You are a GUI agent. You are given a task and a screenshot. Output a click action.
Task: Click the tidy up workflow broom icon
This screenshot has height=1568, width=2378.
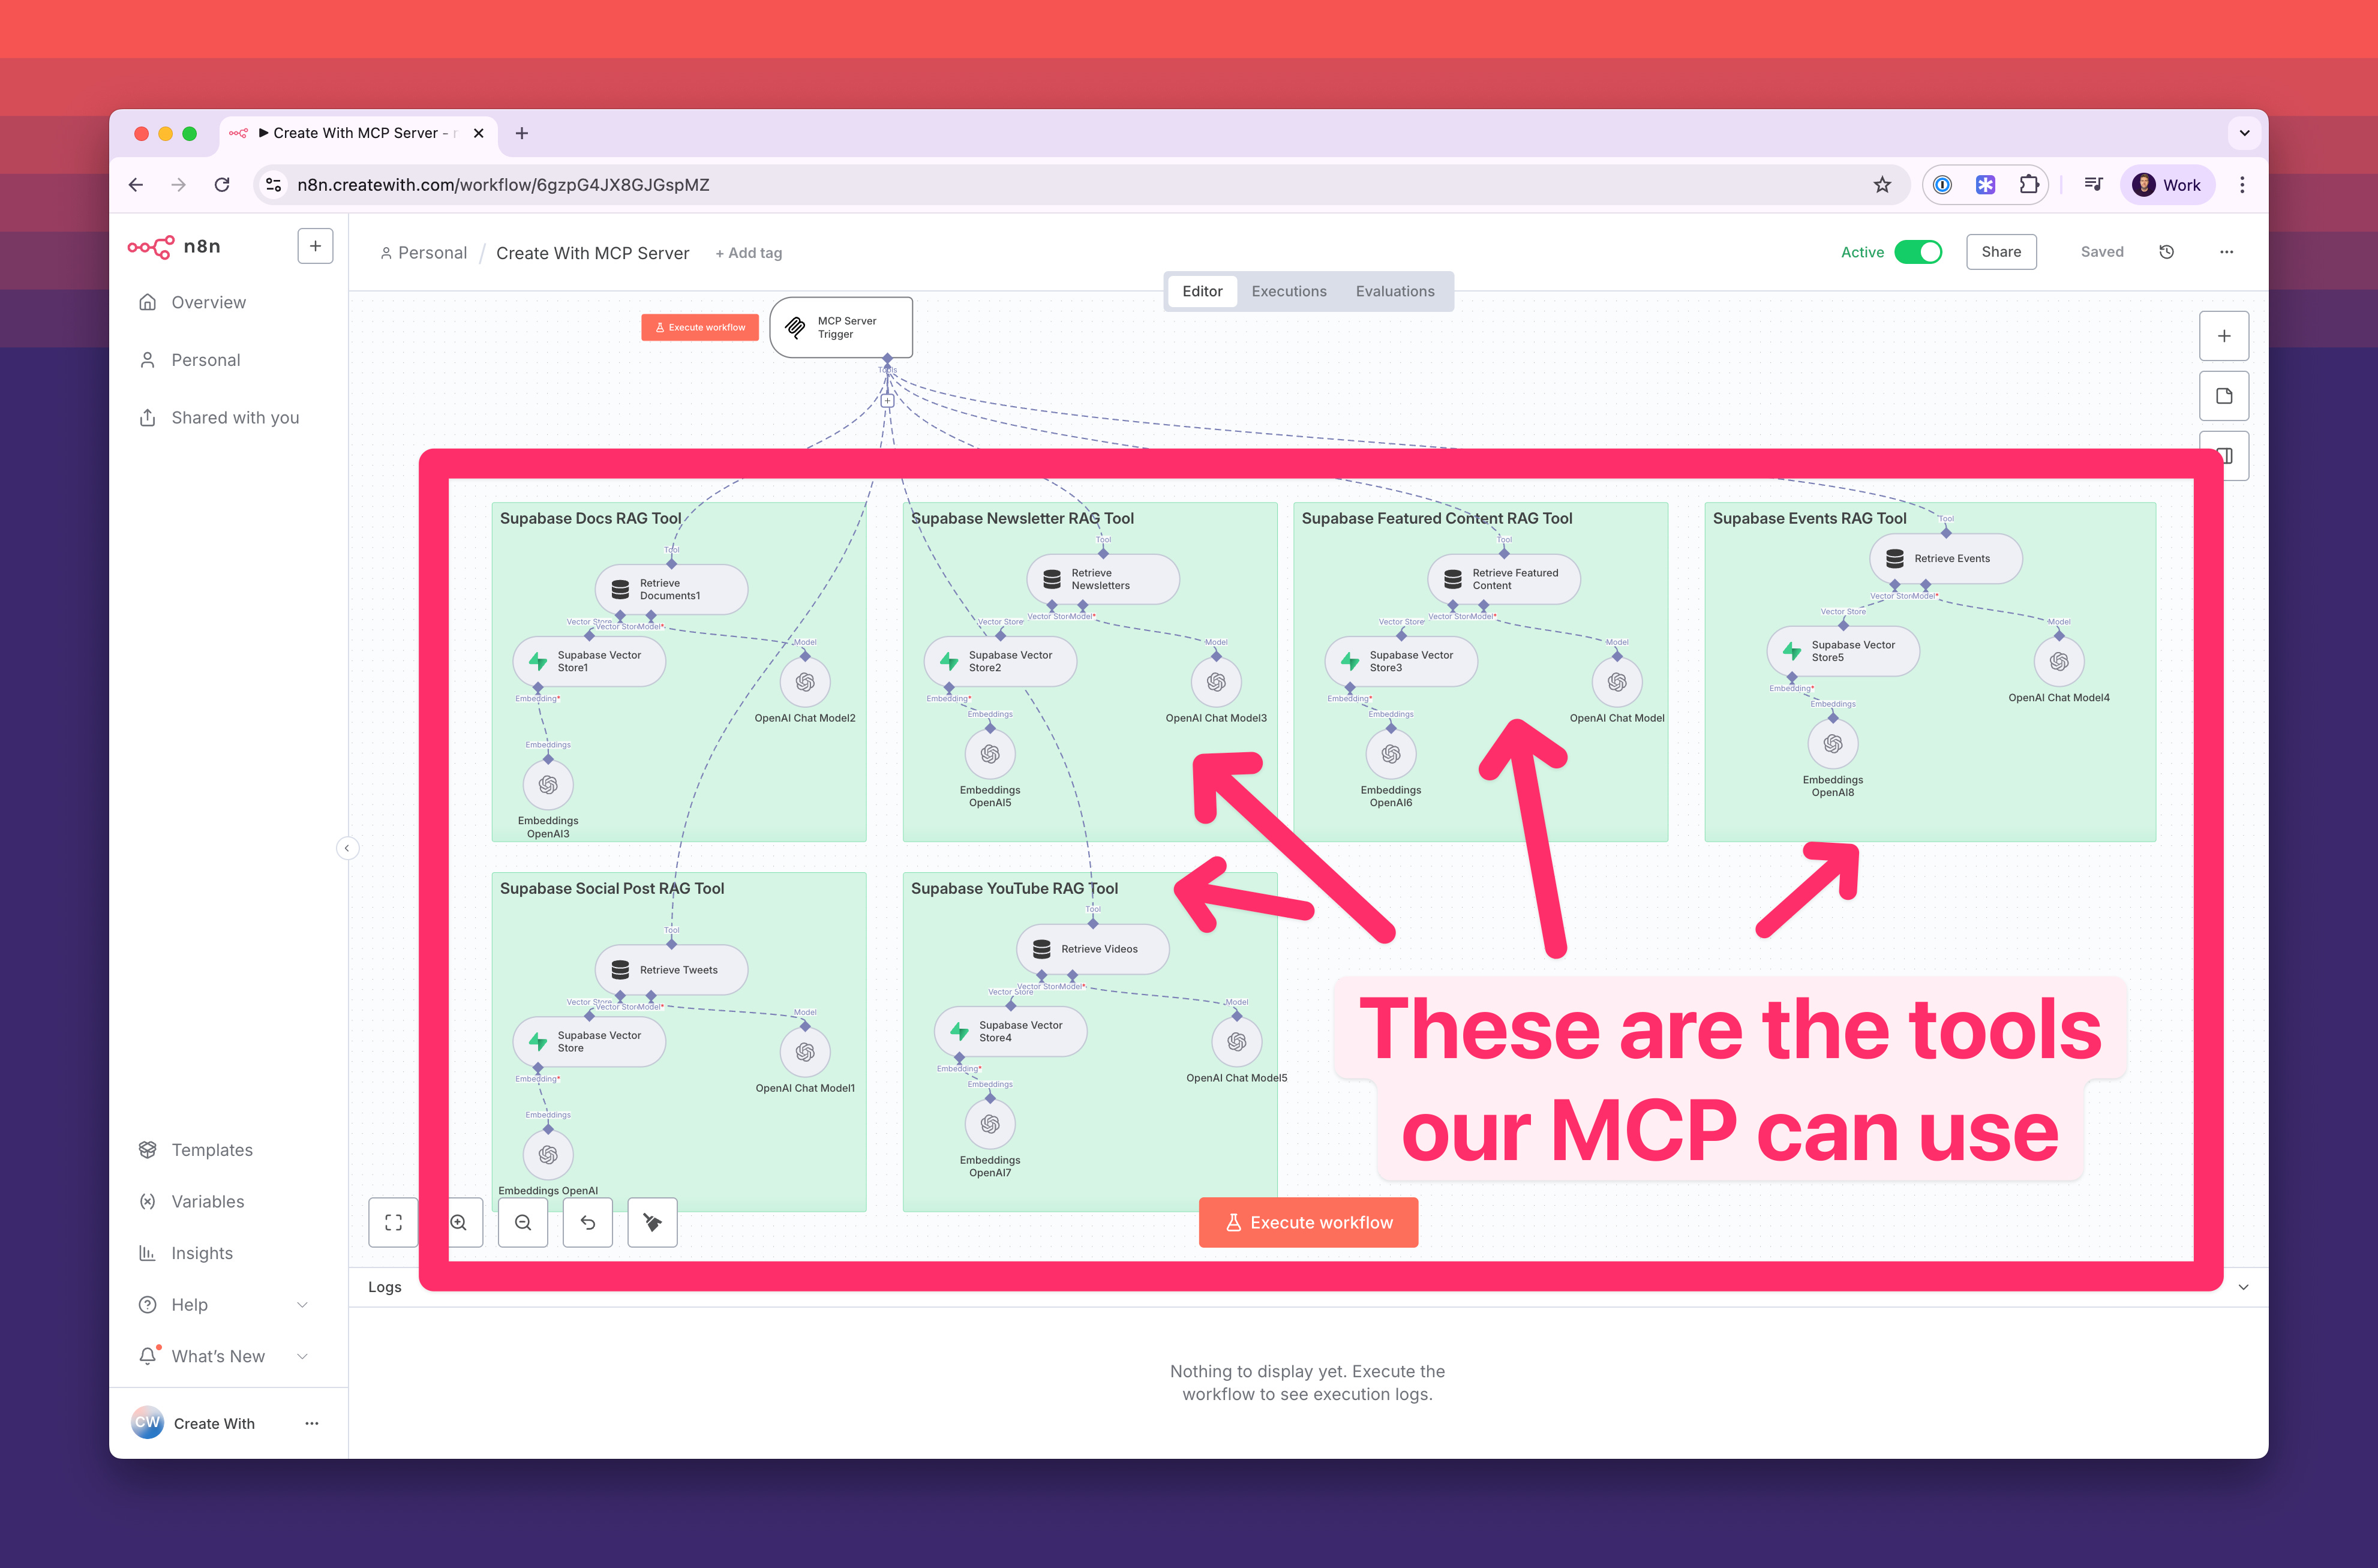pyautogui.click(x=652, y=1222)
